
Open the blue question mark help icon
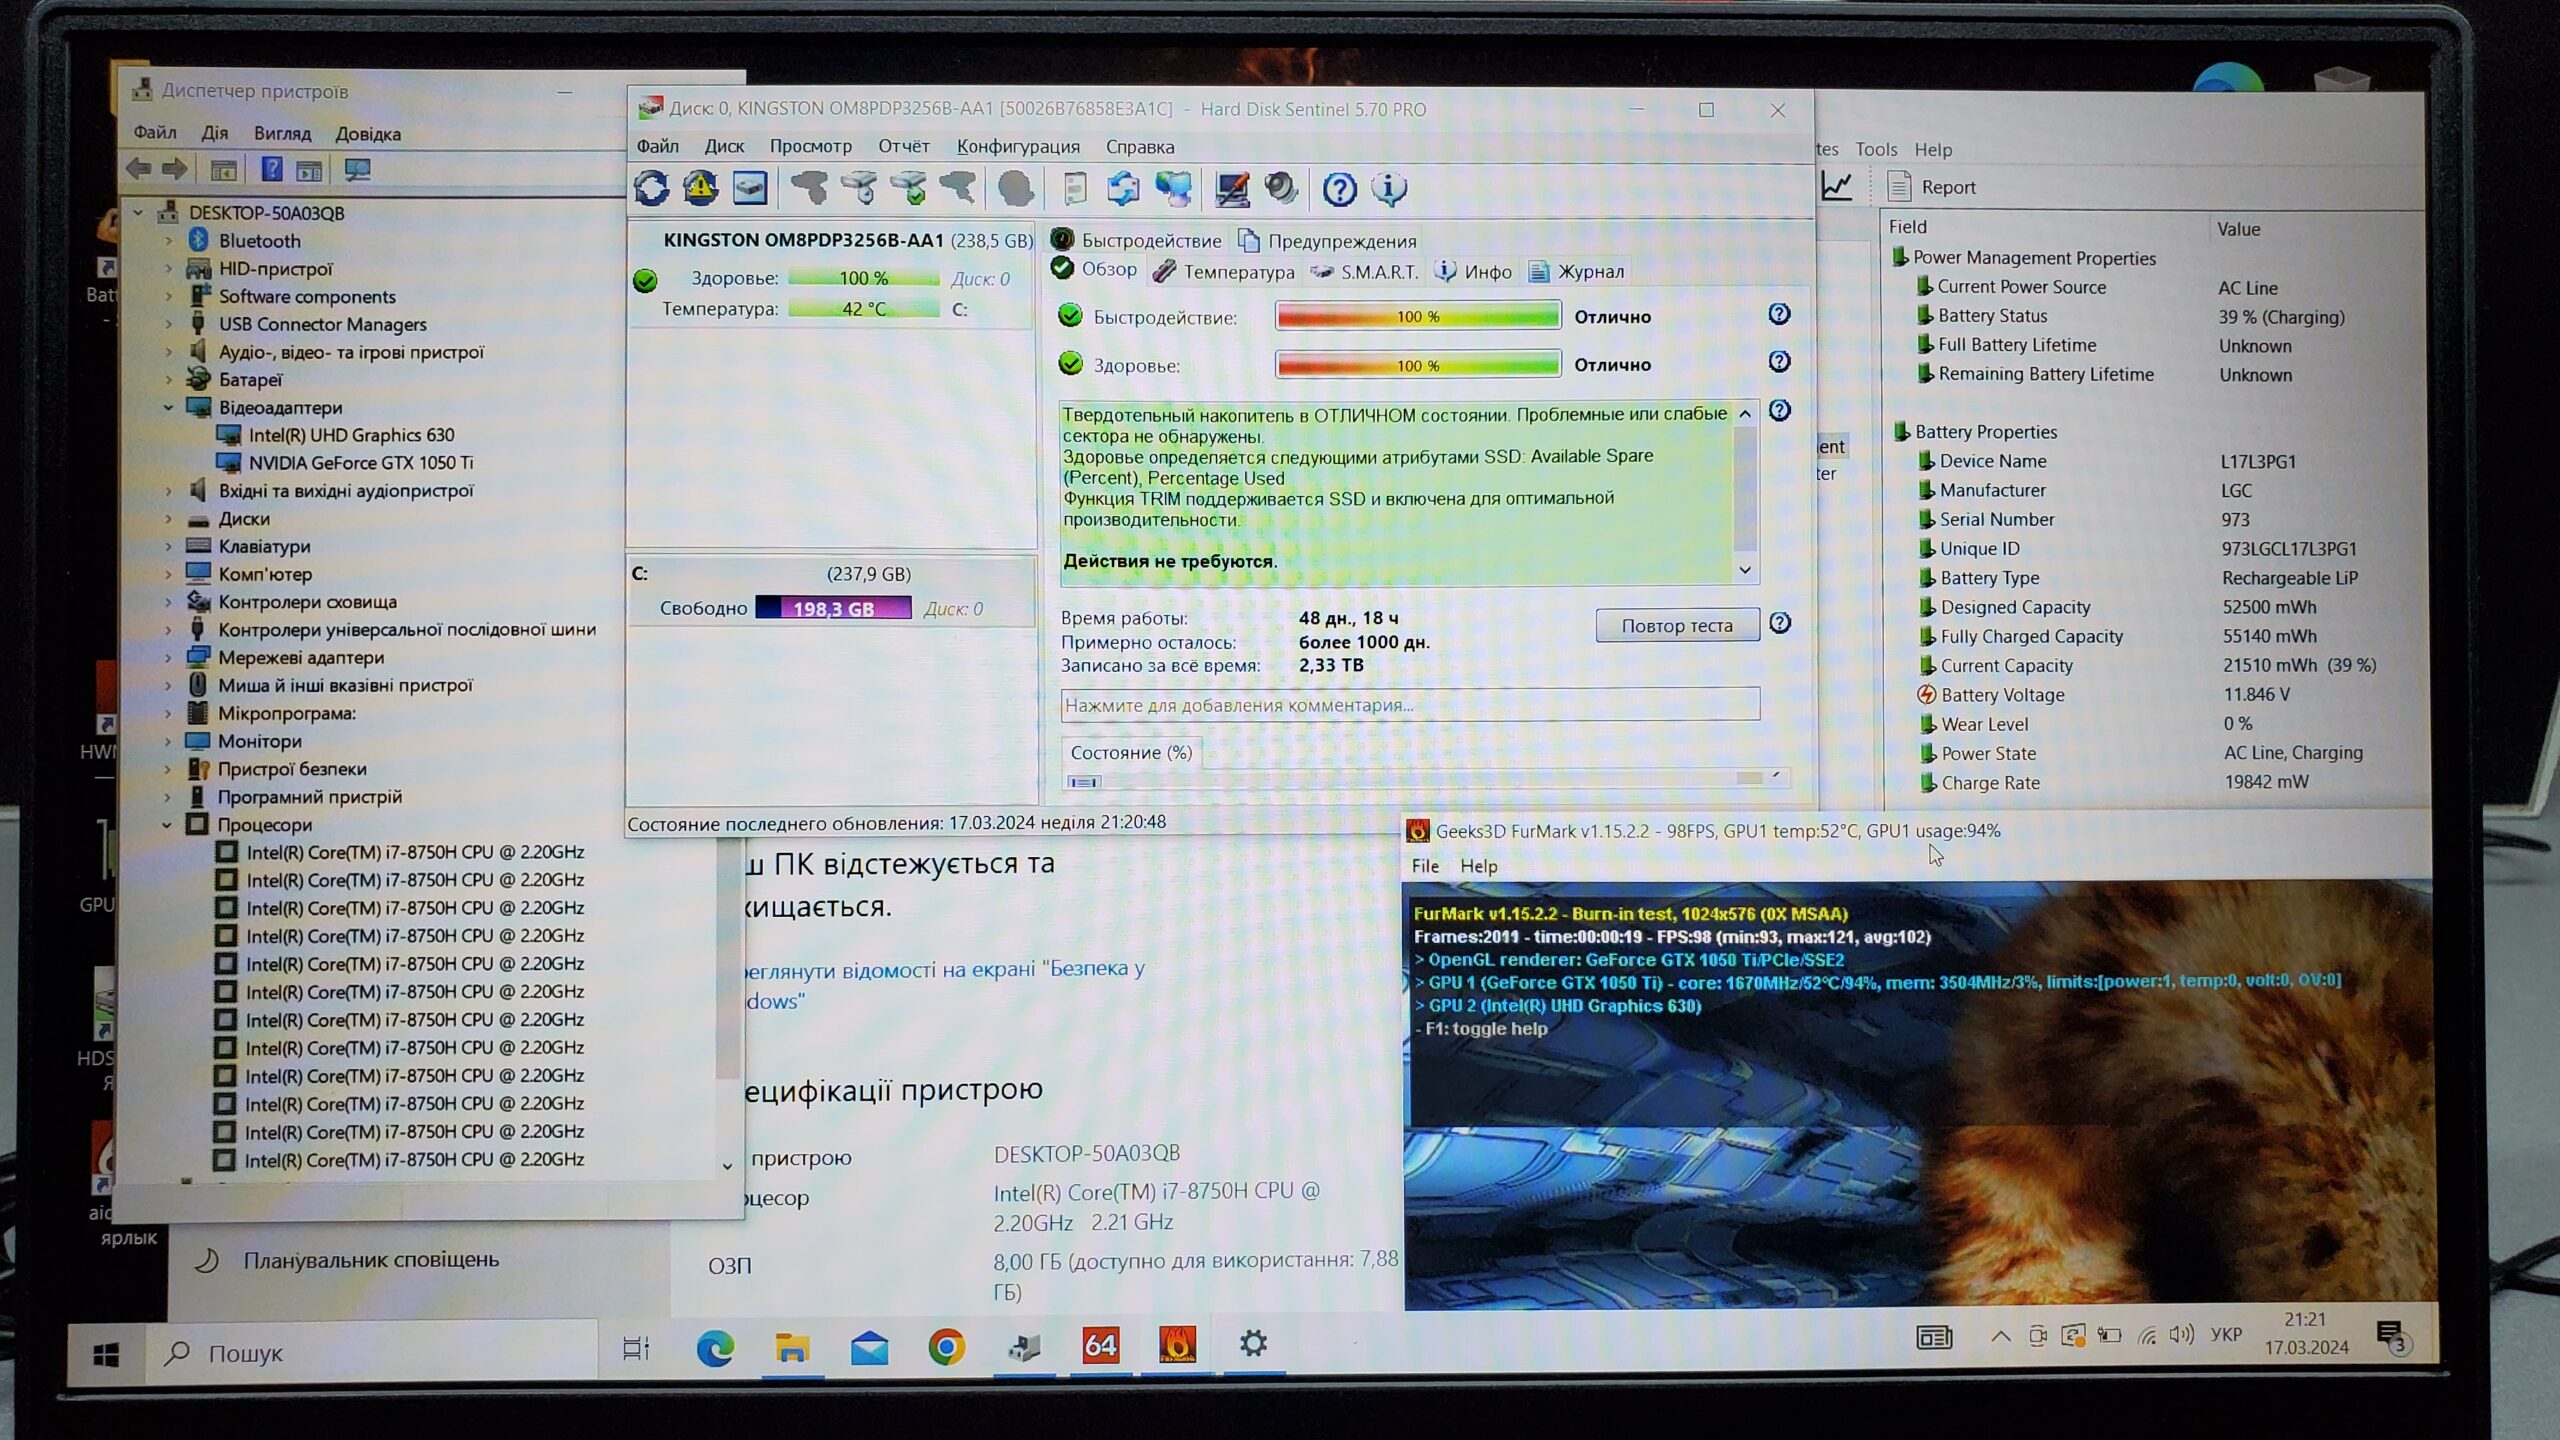point(1339,188)
